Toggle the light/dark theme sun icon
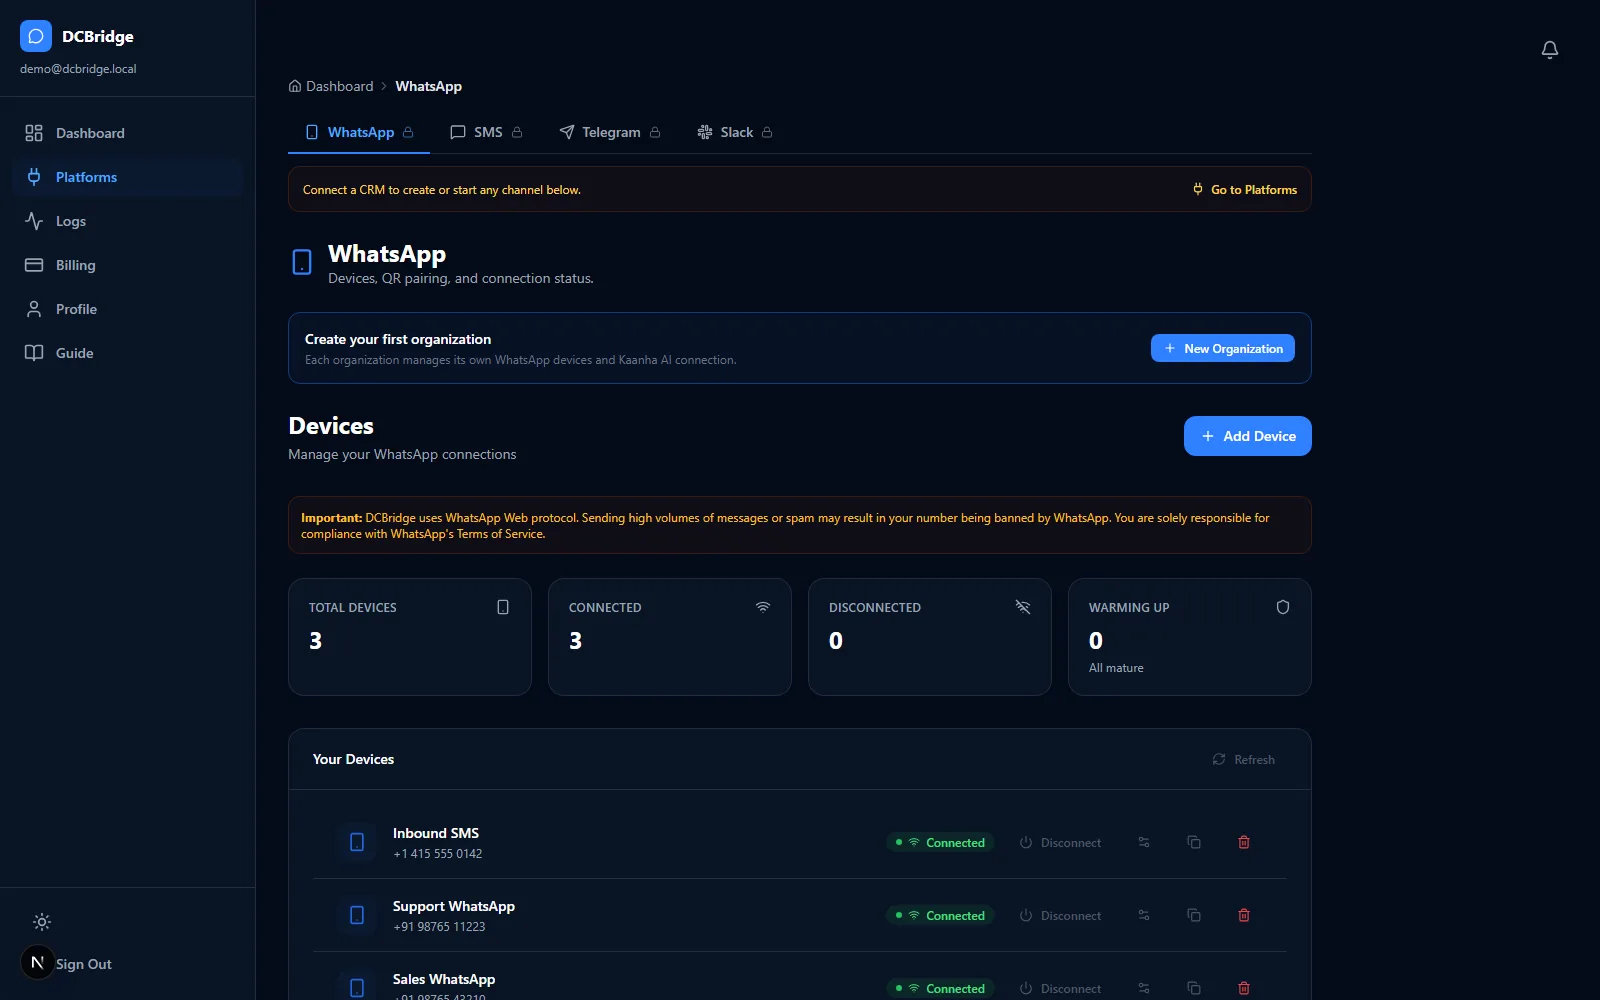Viewport: 1600px width, 1000px height. click(x=42, y=922)
